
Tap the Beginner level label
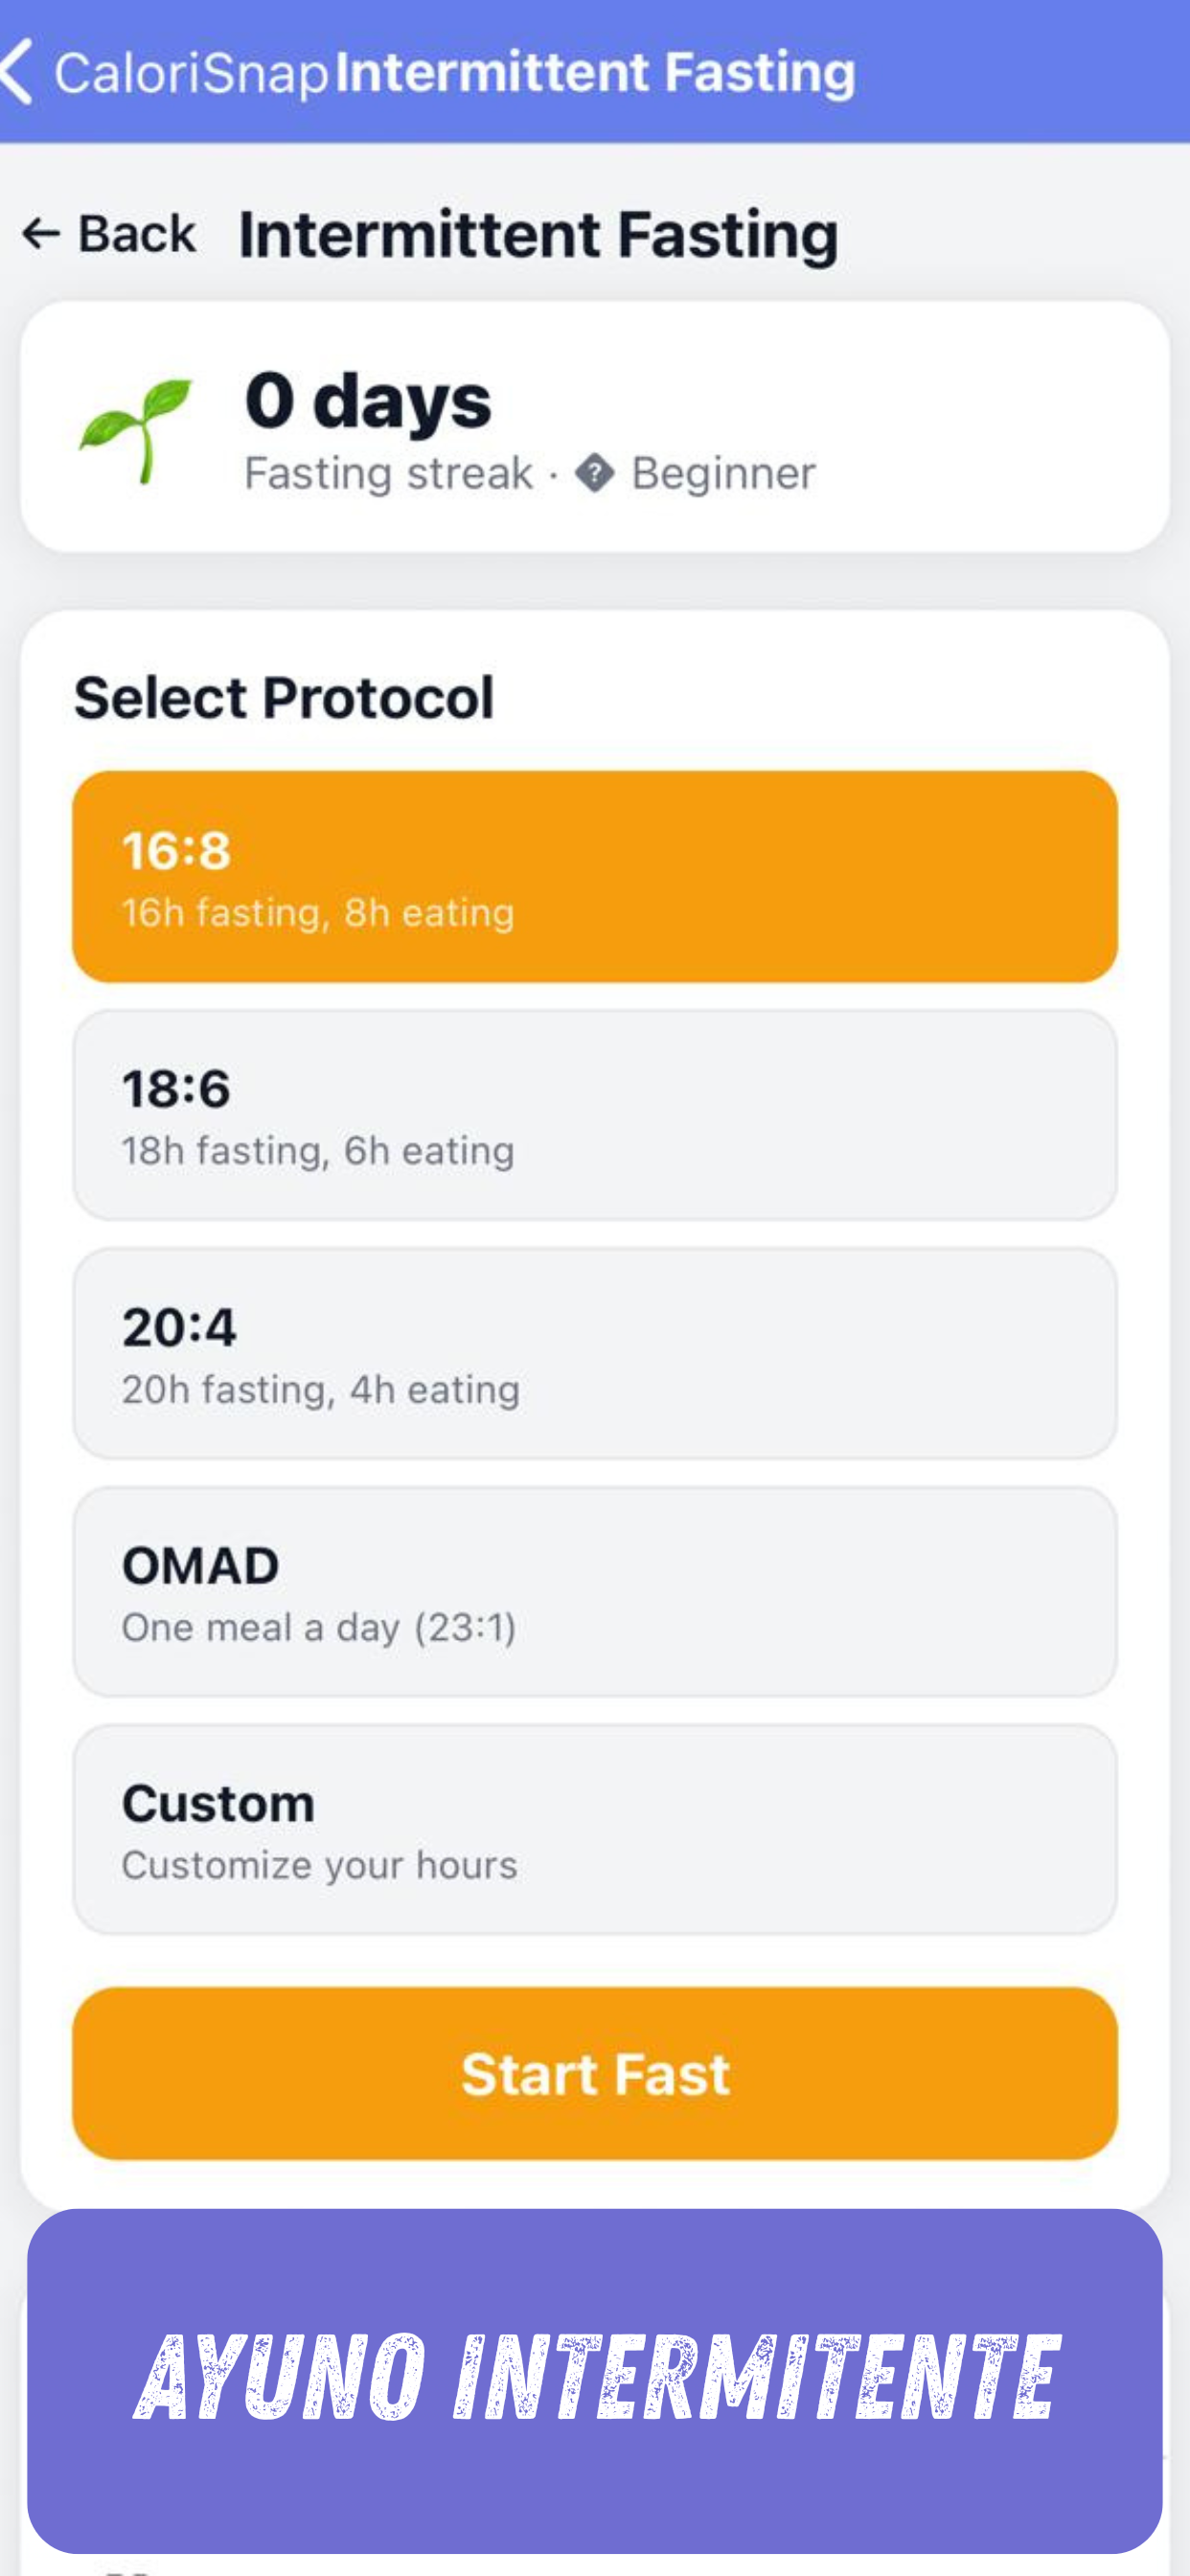click(x=723, y=473)
